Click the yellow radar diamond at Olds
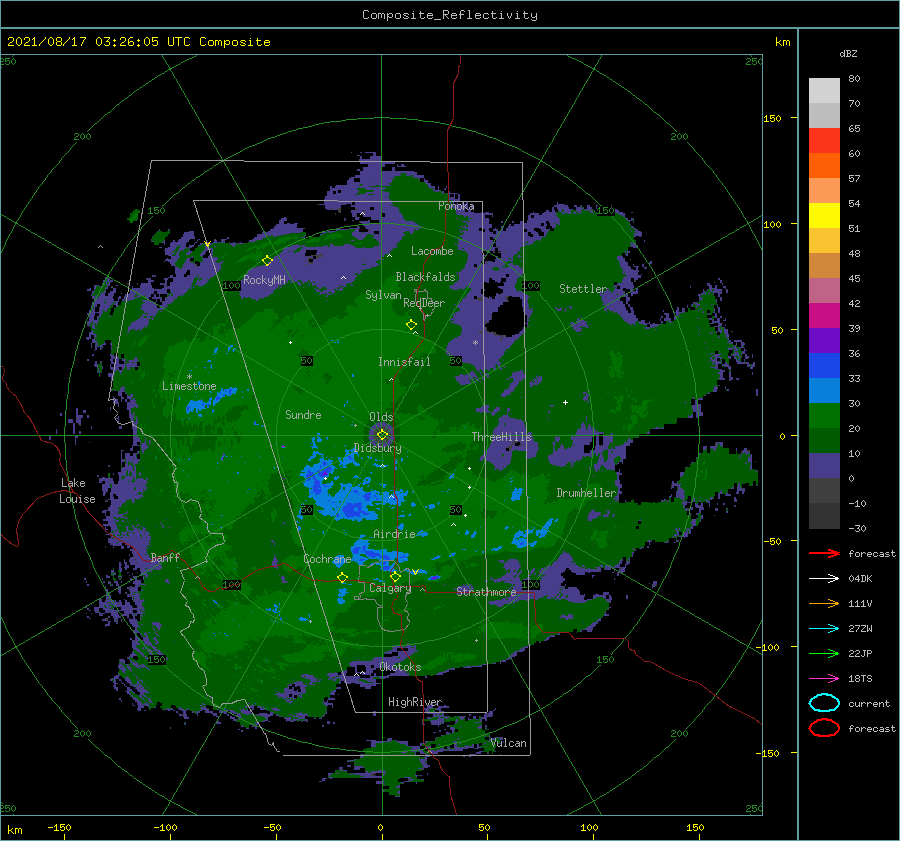900x841 pixels. pos(382,435)
